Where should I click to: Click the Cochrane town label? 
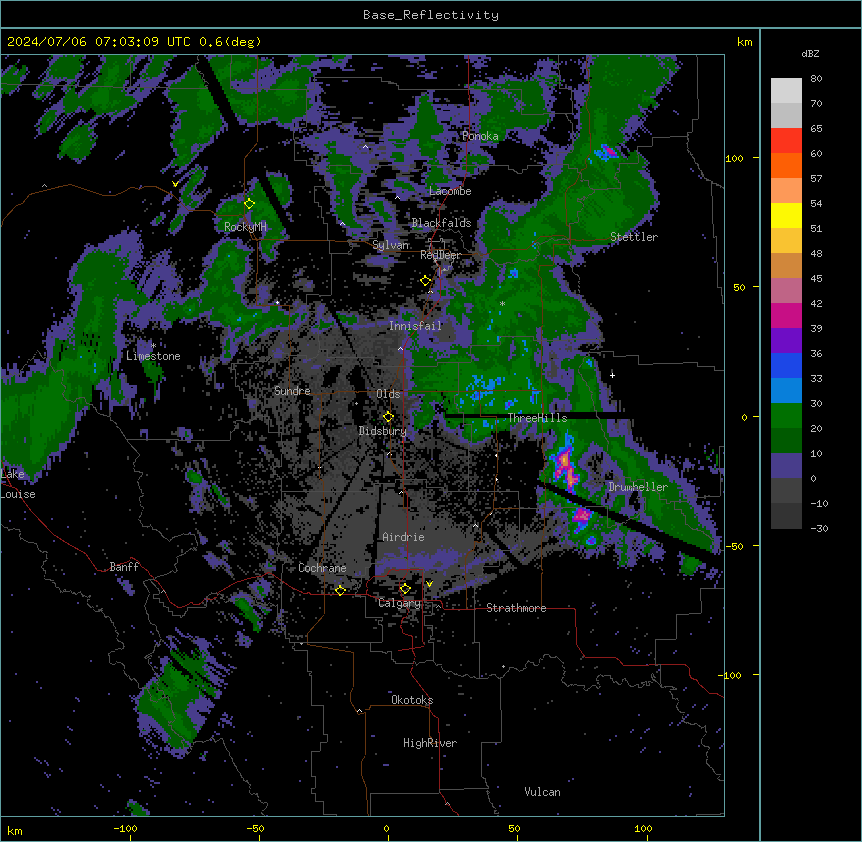coord(322,568)
